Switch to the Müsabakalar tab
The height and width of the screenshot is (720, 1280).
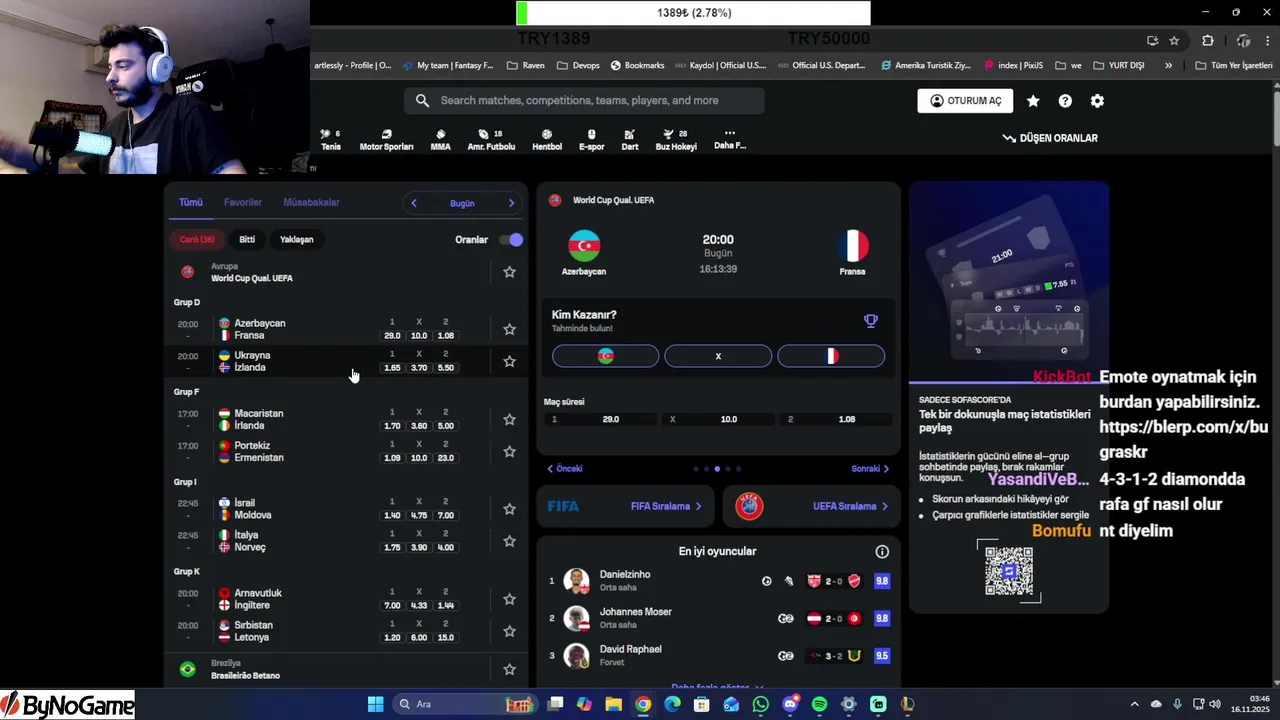point(311,203)
